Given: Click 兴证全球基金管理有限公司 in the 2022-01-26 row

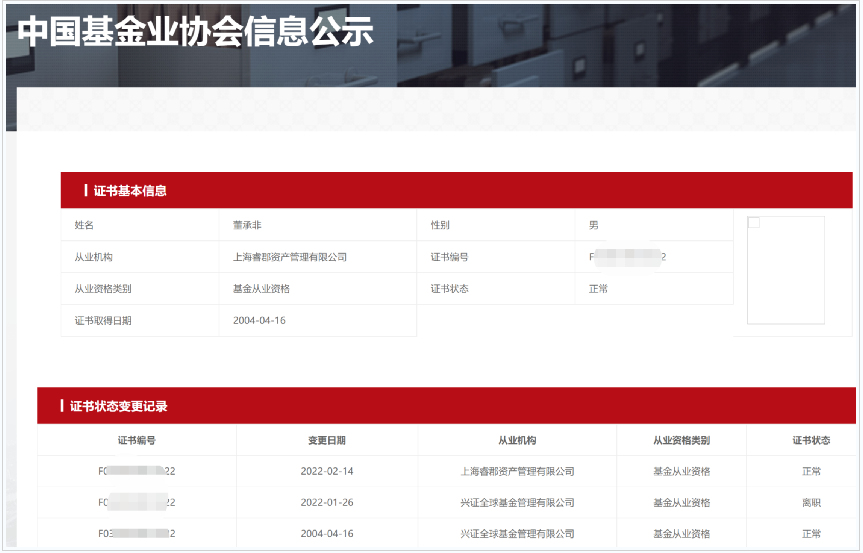Looking at the screenshot, I should (517, 502).
